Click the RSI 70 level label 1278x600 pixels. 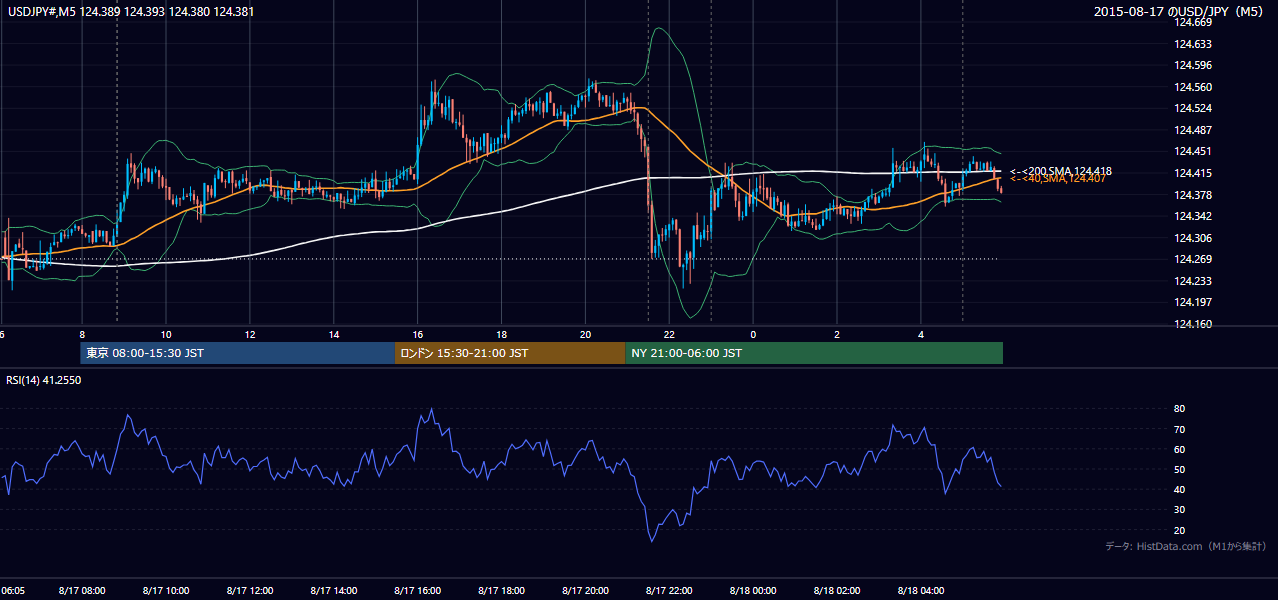tap(1180, 429)
